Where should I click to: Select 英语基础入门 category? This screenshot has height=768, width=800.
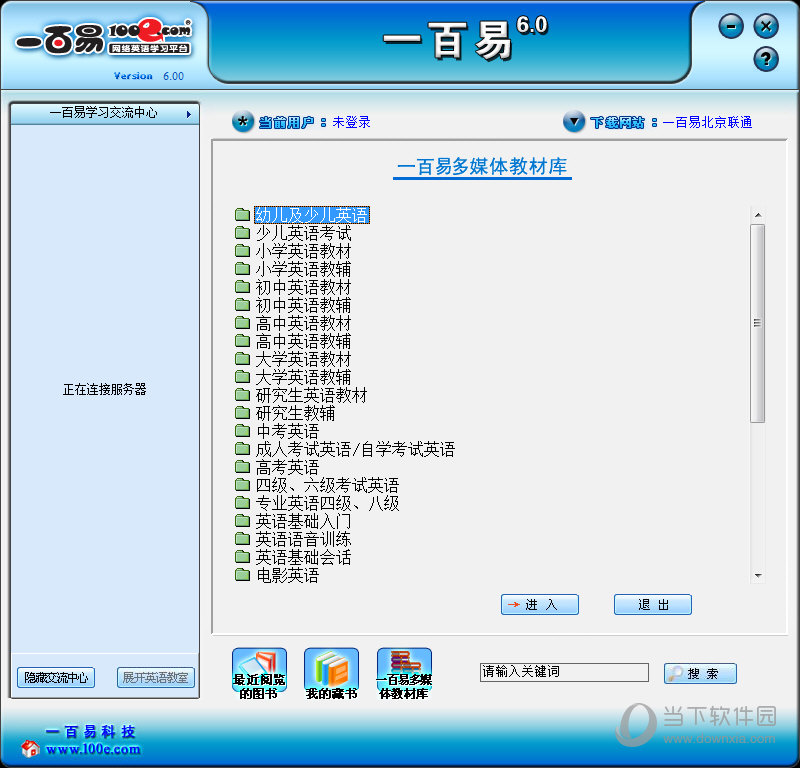(303, 521)
